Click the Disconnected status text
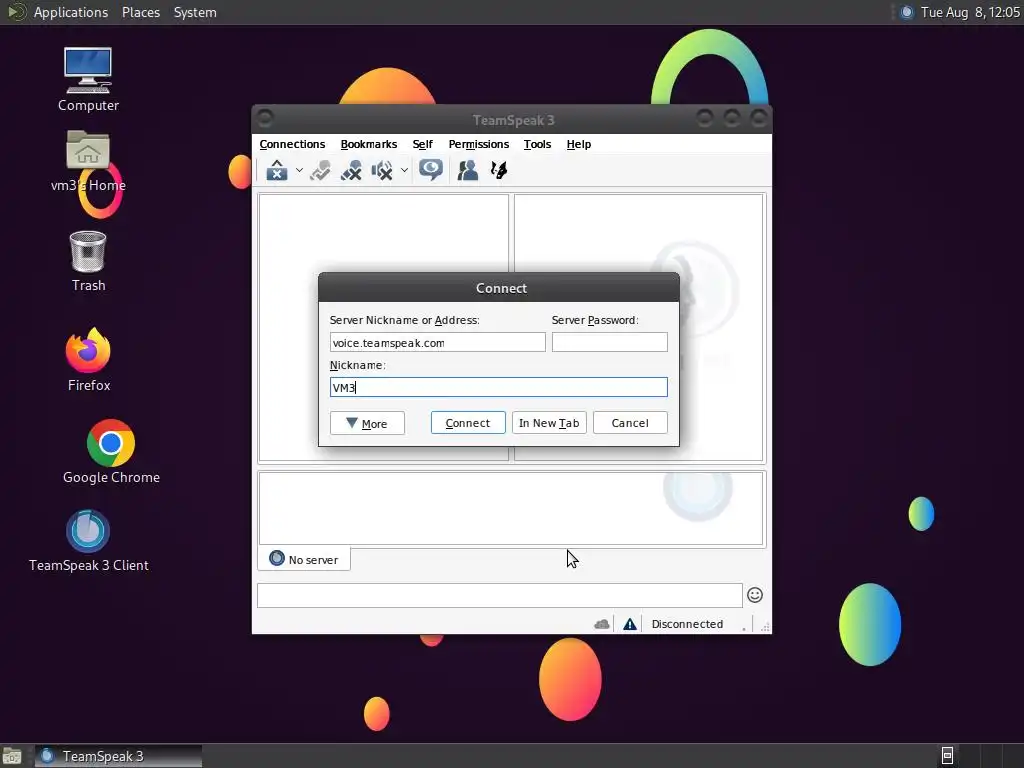Viewport: 1024px width, 768px height. pos(687,624)
